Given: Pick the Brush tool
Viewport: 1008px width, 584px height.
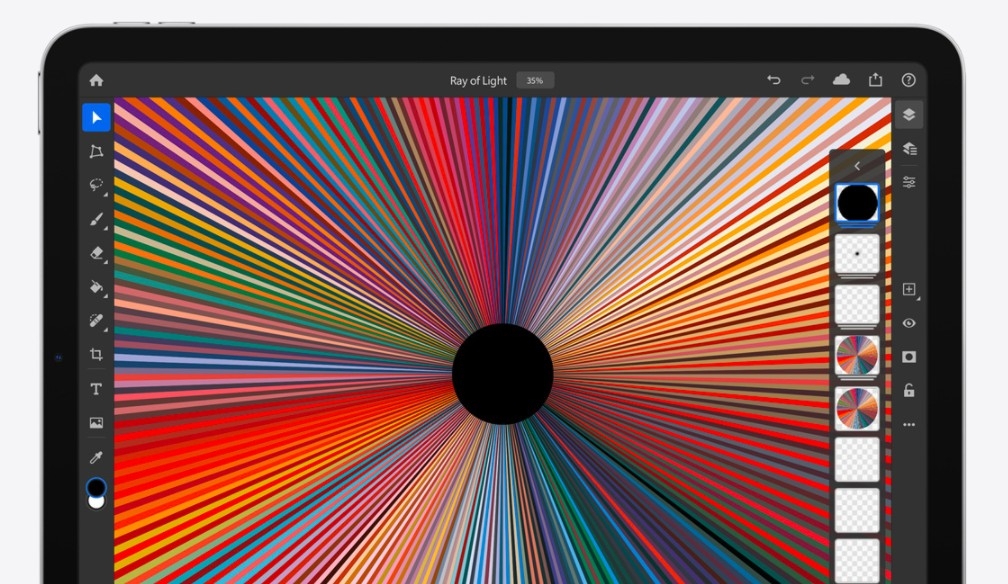Looking at the screenshot, I should (96, 219).
